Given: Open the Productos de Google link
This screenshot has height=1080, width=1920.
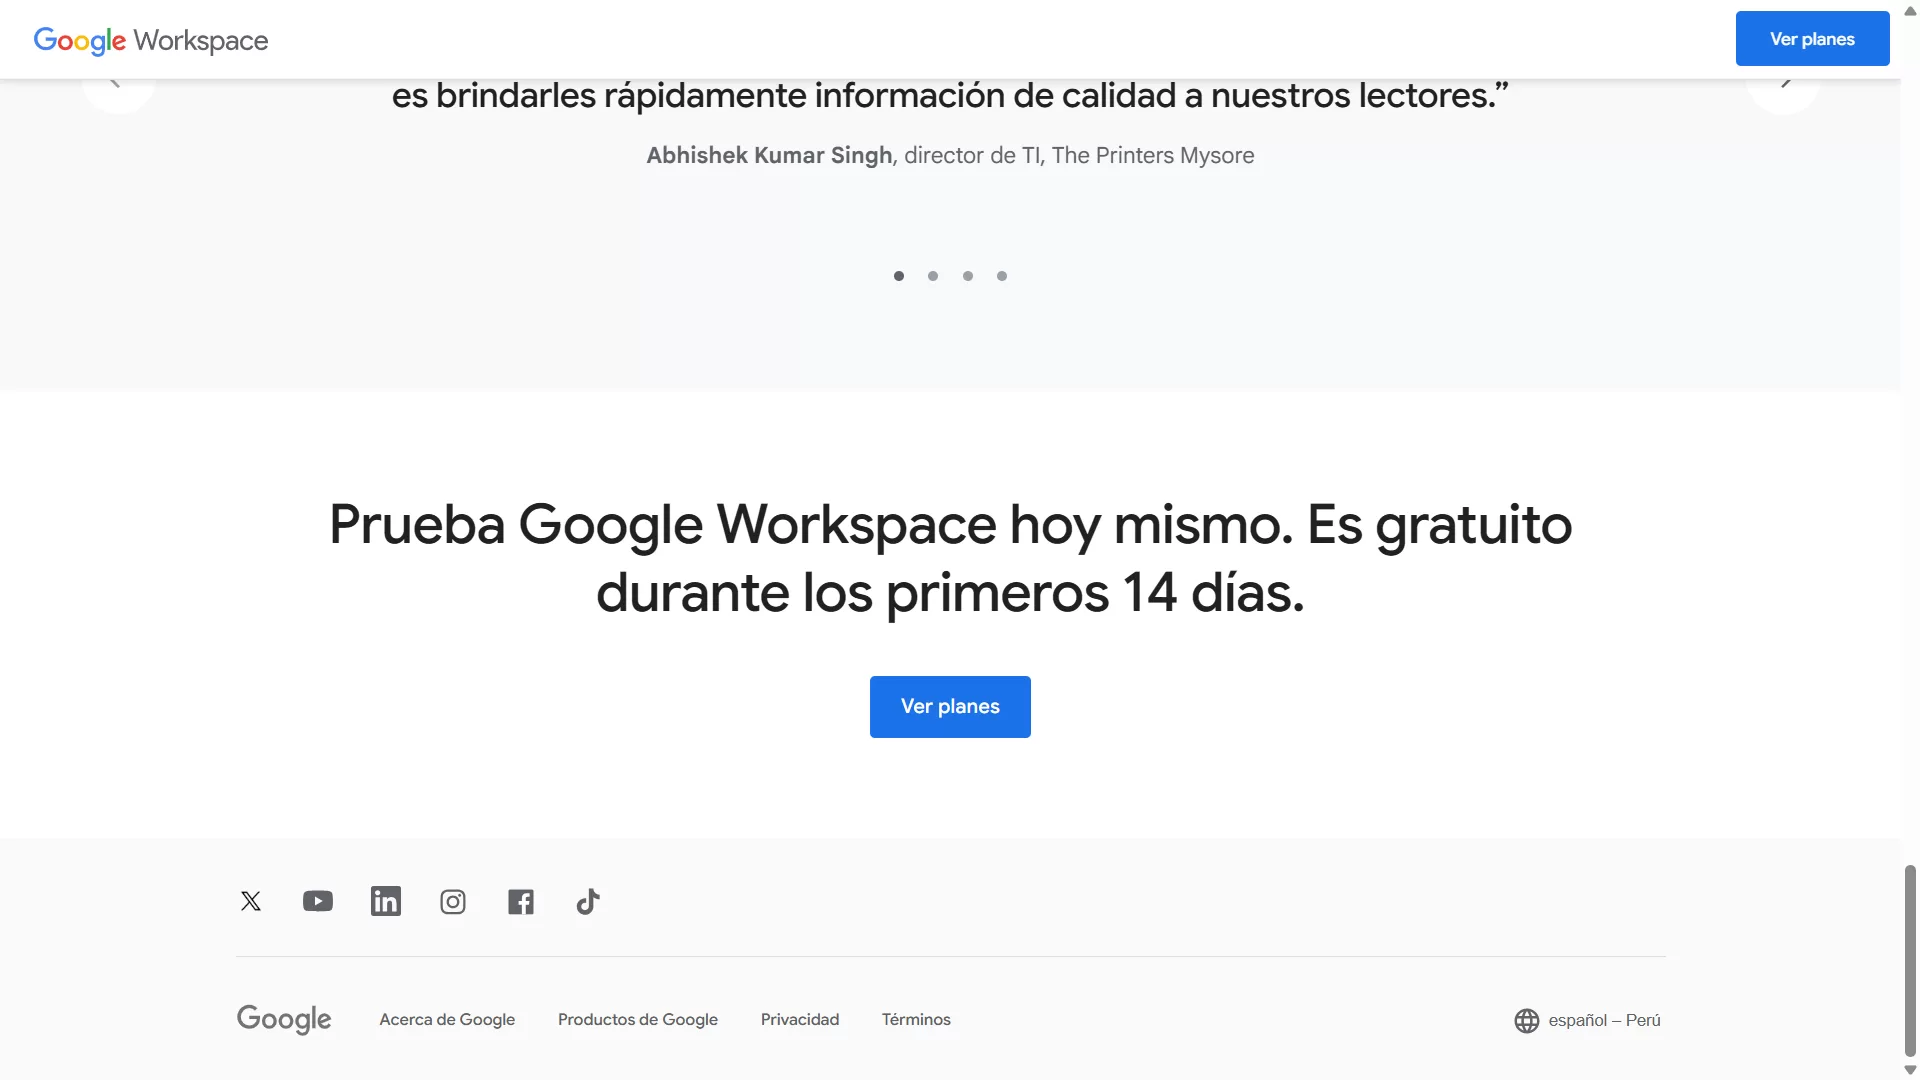Looking at the screenshot, I should pyautogui.click(x=638, y=1019).
